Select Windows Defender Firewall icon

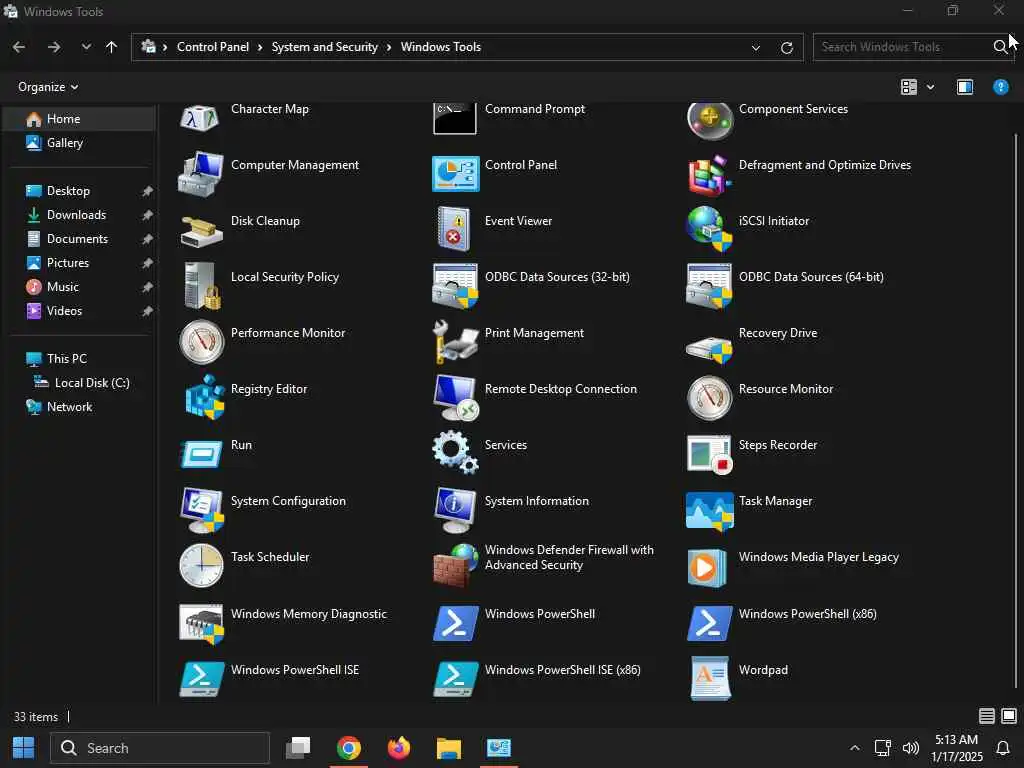[455, 566]
